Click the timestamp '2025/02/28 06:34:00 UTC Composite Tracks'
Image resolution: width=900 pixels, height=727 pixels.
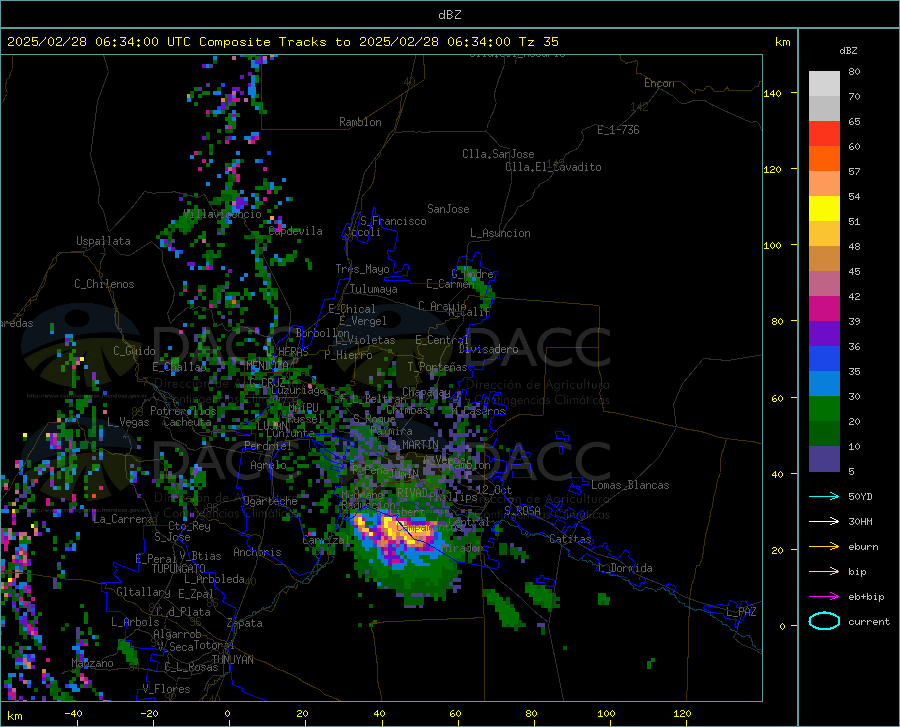click(174, 42)
